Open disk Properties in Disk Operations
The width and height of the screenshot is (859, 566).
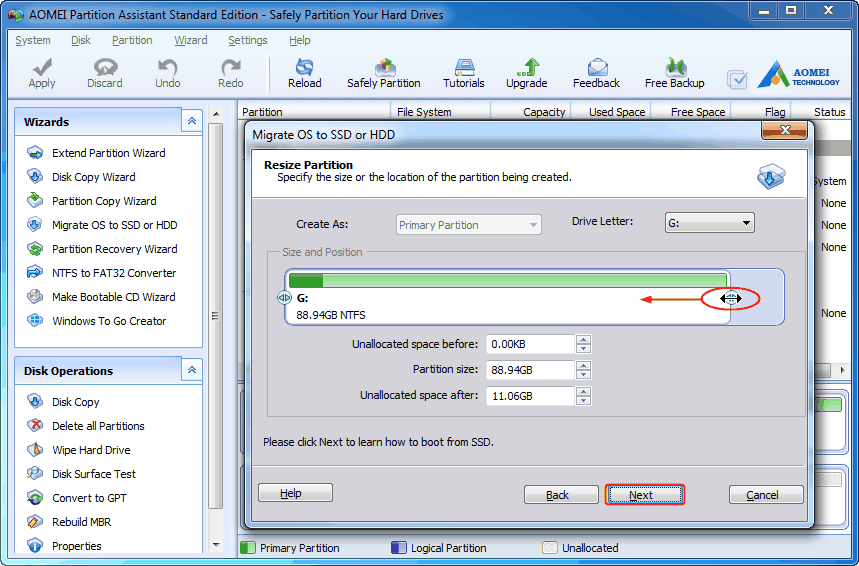(x=77, y=546)
